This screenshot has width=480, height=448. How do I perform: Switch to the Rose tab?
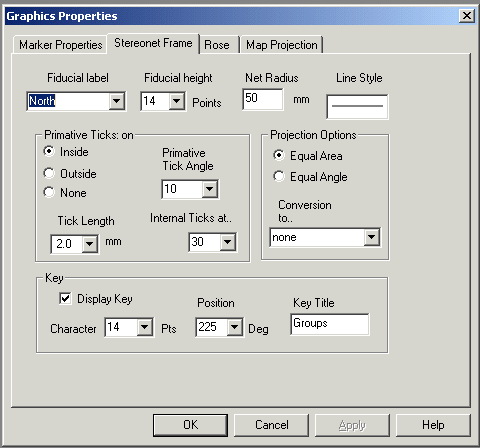pos(217,45)
